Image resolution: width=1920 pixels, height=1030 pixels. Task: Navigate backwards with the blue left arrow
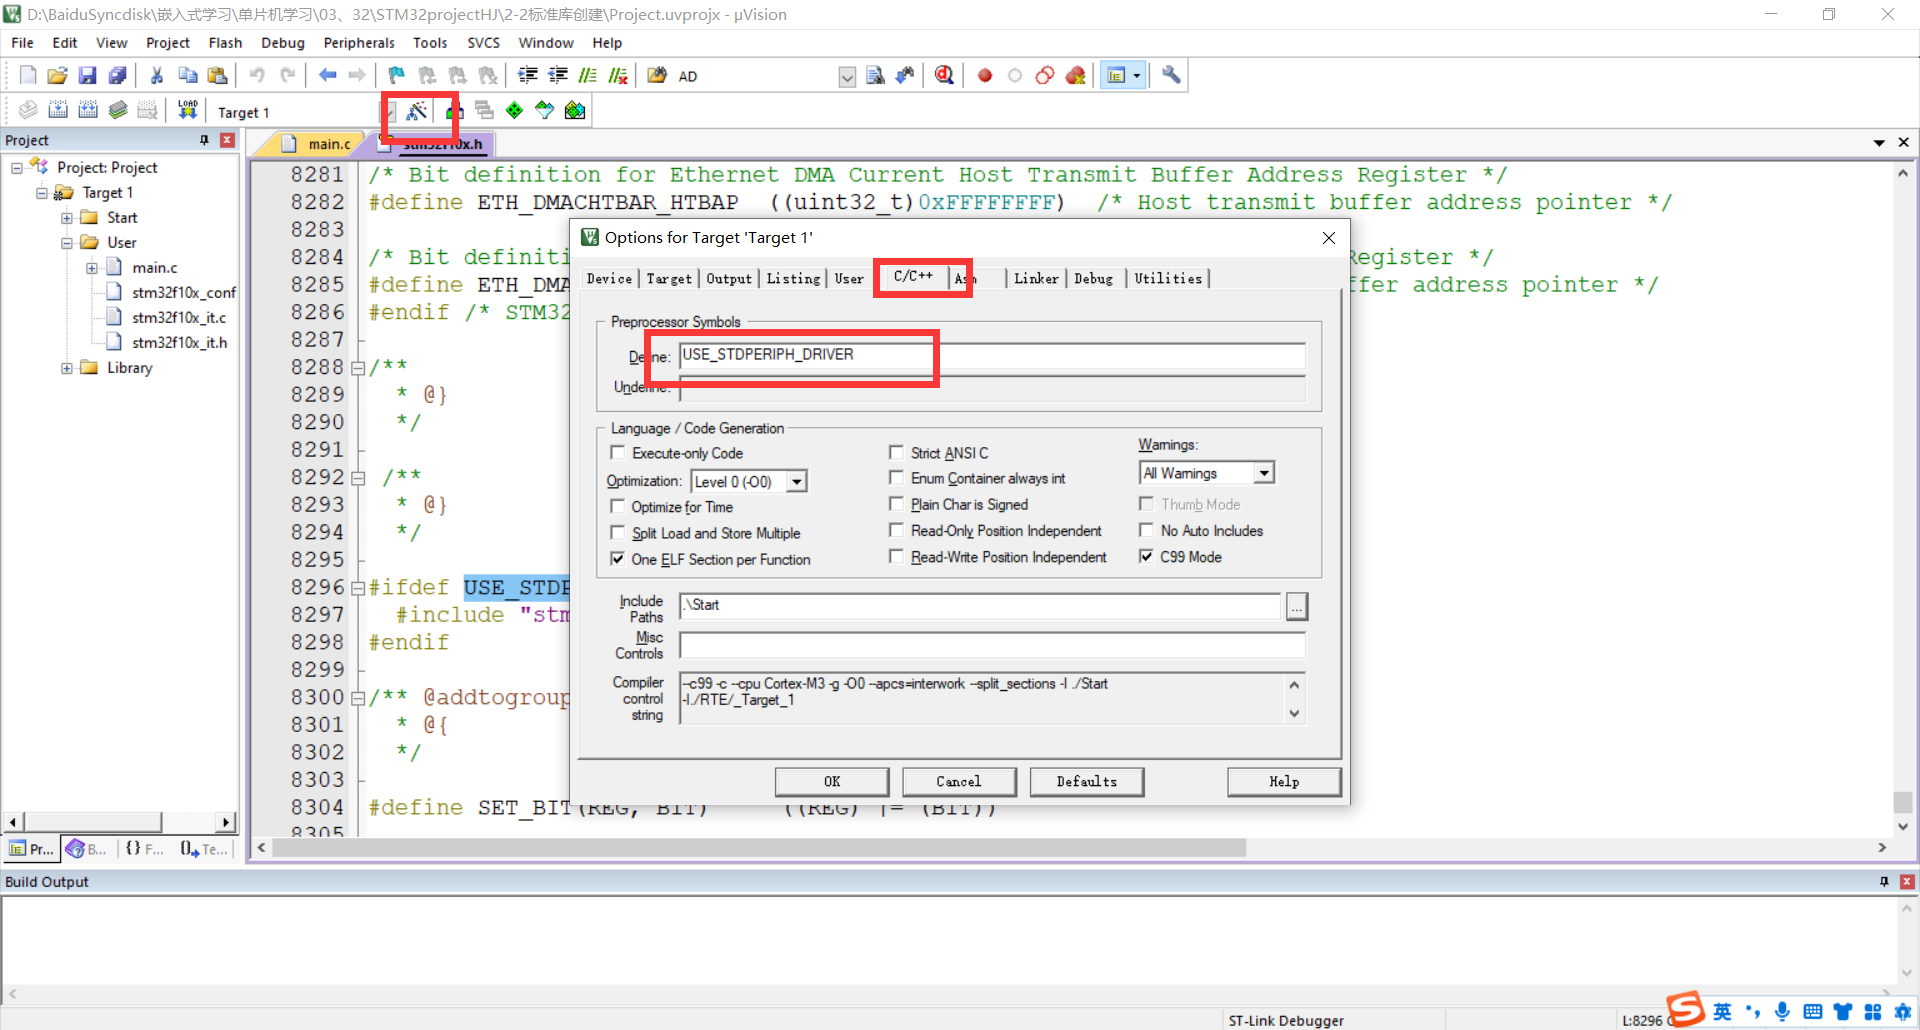pos(327,75)
